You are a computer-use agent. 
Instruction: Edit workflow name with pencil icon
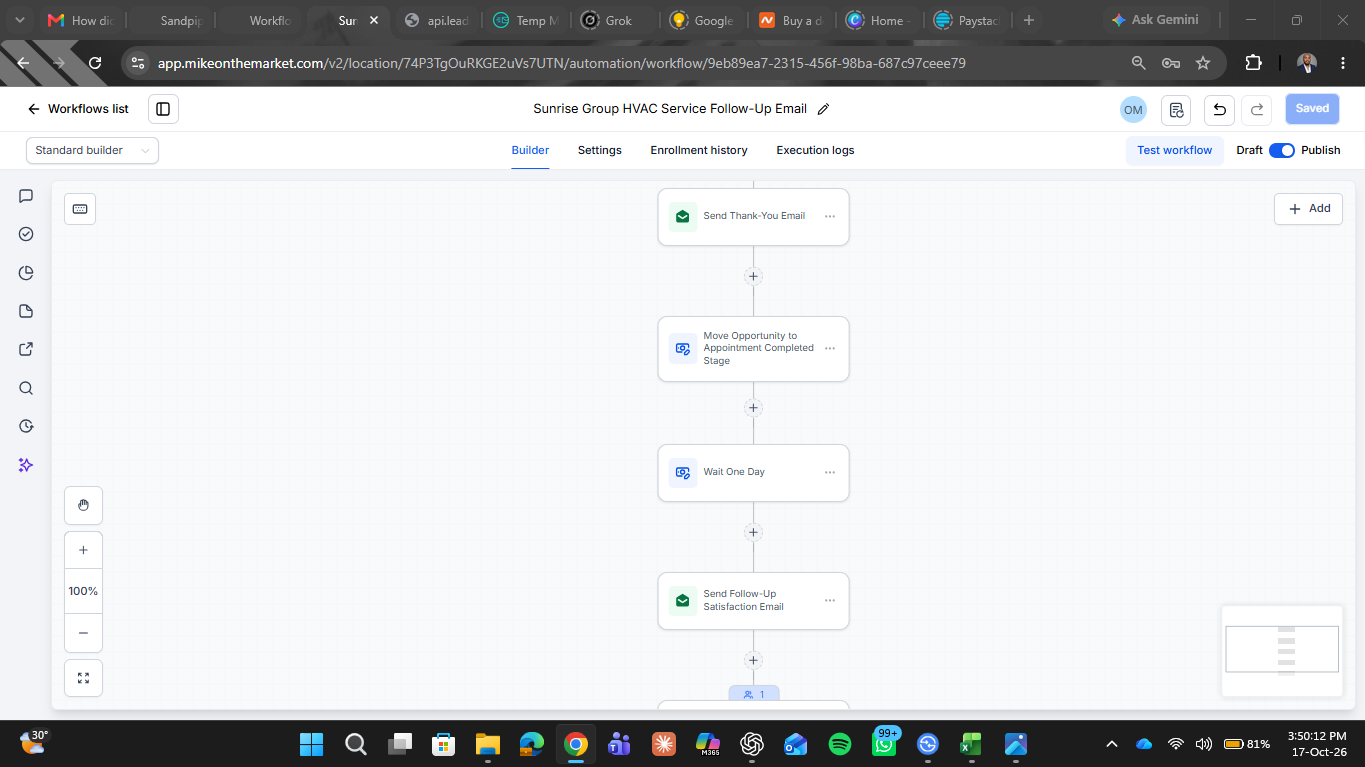823,109
